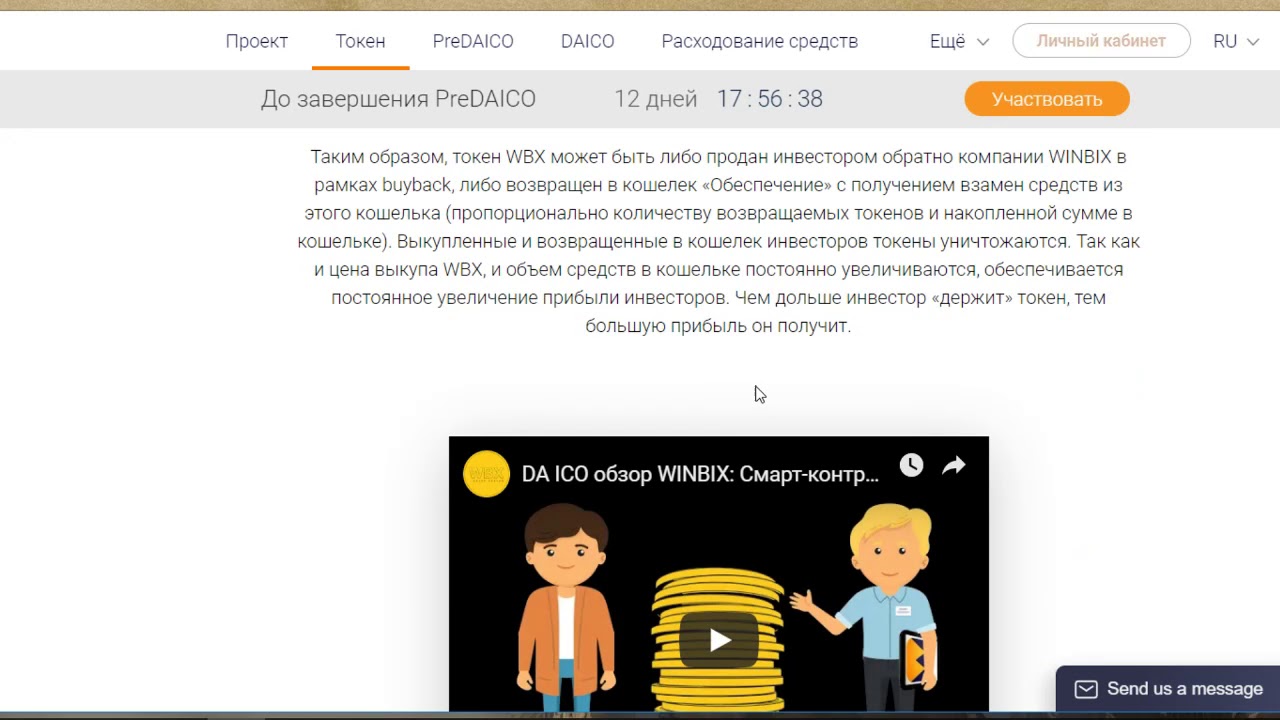Open Расходование средств section

tap(760, 41)
